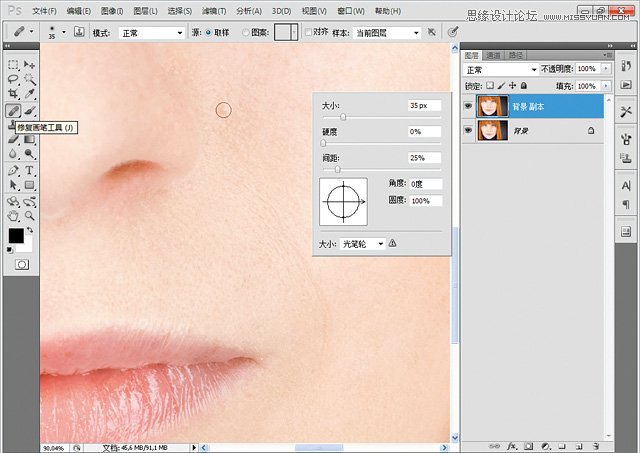This screenshot has width=640, height=453.
Task: Toggle lock transparent pixels
Action: [490, 85]
